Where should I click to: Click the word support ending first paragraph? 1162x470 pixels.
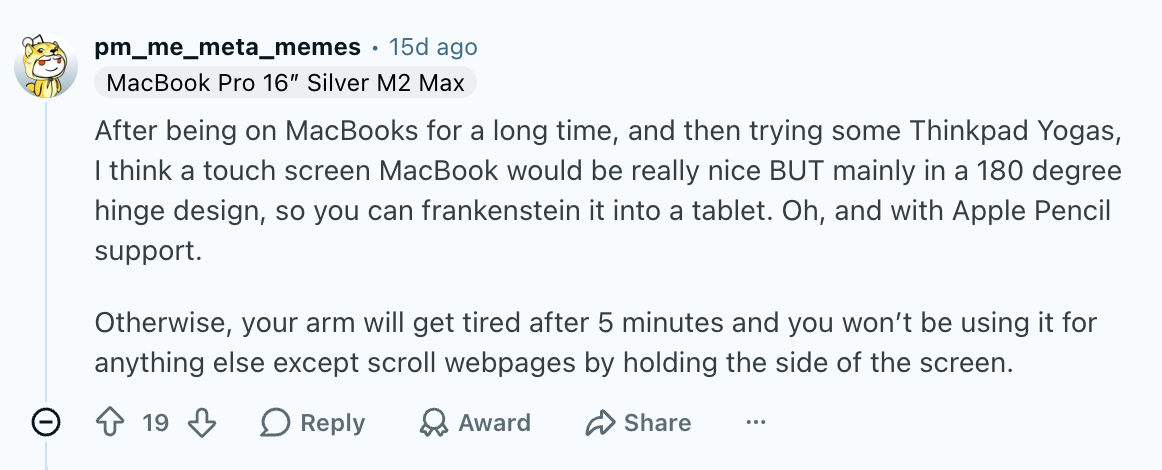click(x=147, y=252)
